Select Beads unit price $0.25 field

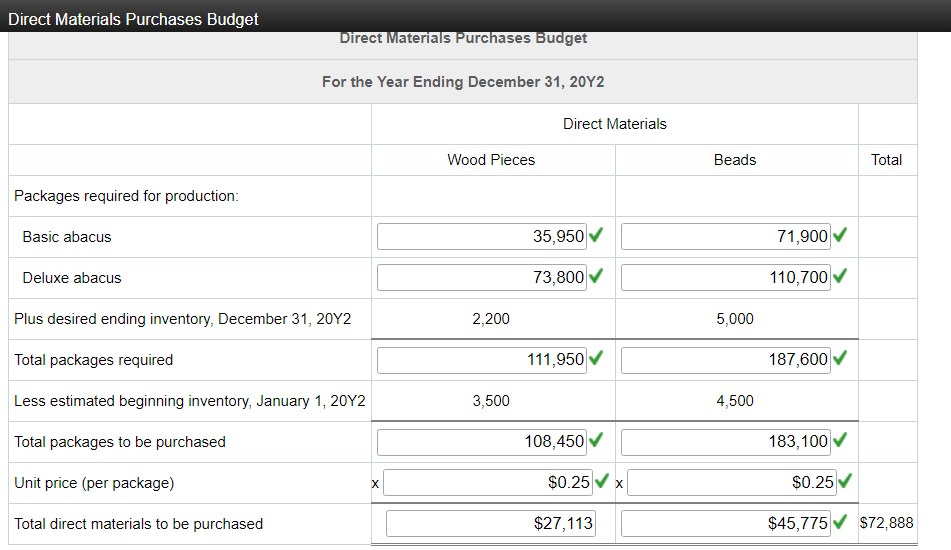tap(731, 483)
